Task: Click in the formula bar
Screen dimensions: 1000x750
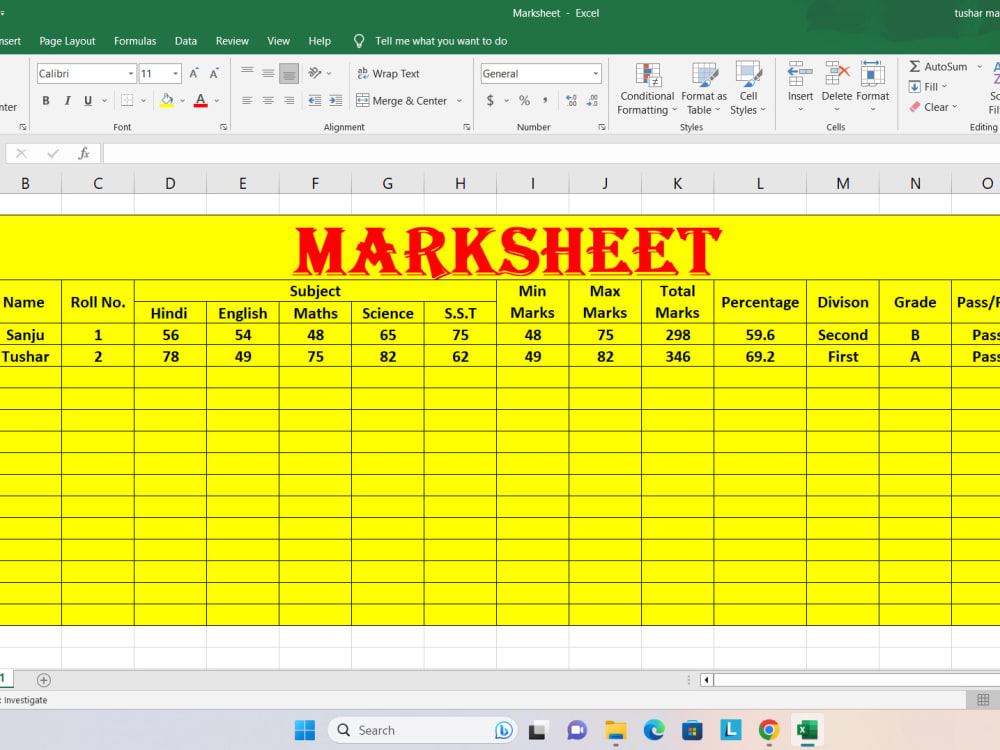Action: click(552, 153)
